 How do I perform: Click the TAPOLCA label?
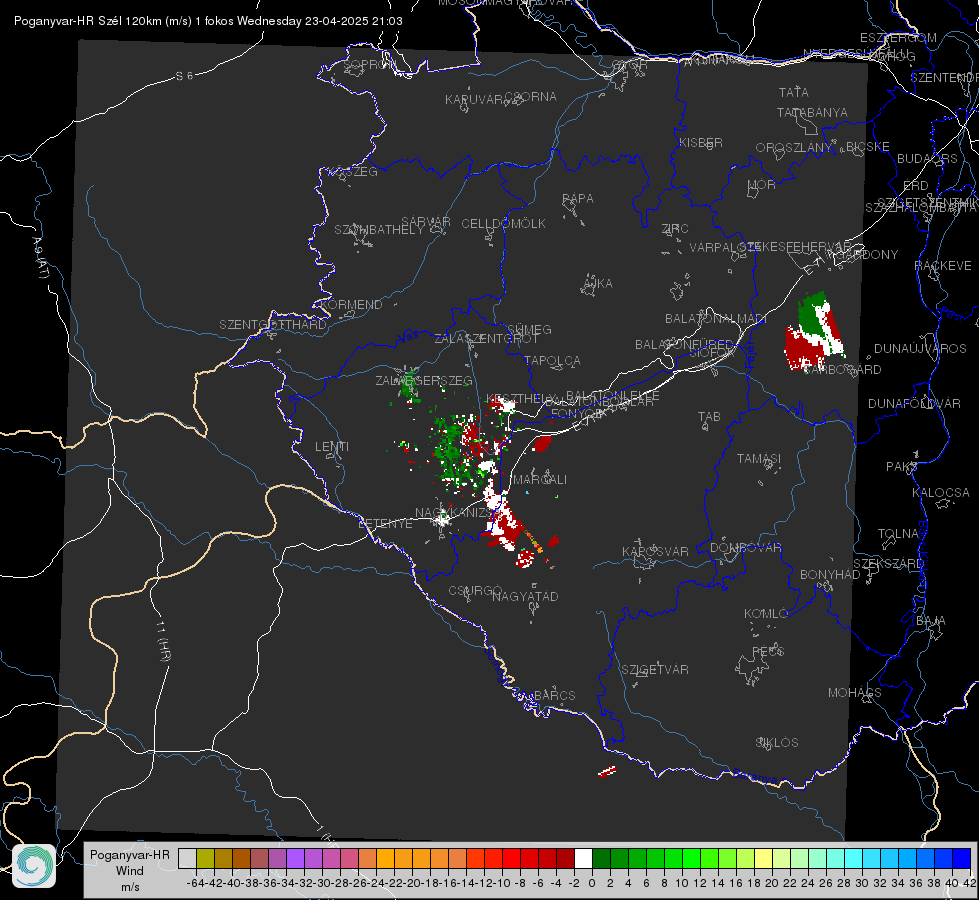(x=552, y=360)
